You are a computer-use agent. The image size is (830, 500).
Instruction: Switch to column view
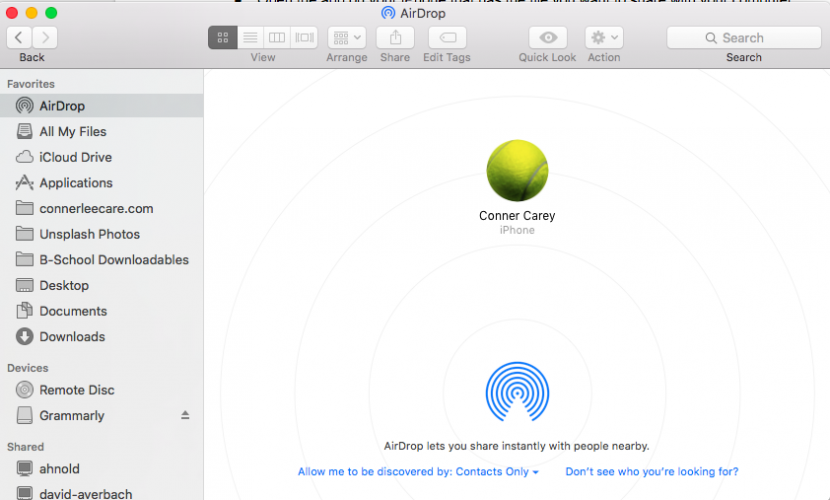(277, 38)
